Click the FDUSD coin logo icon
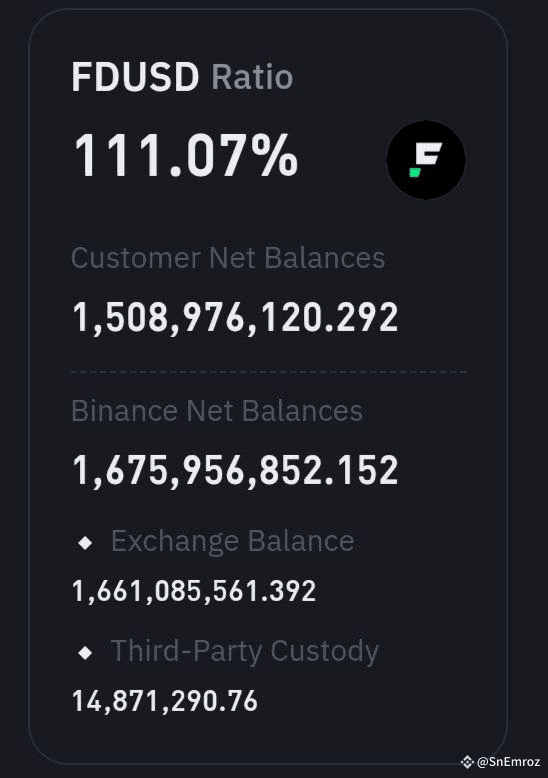 426,160
